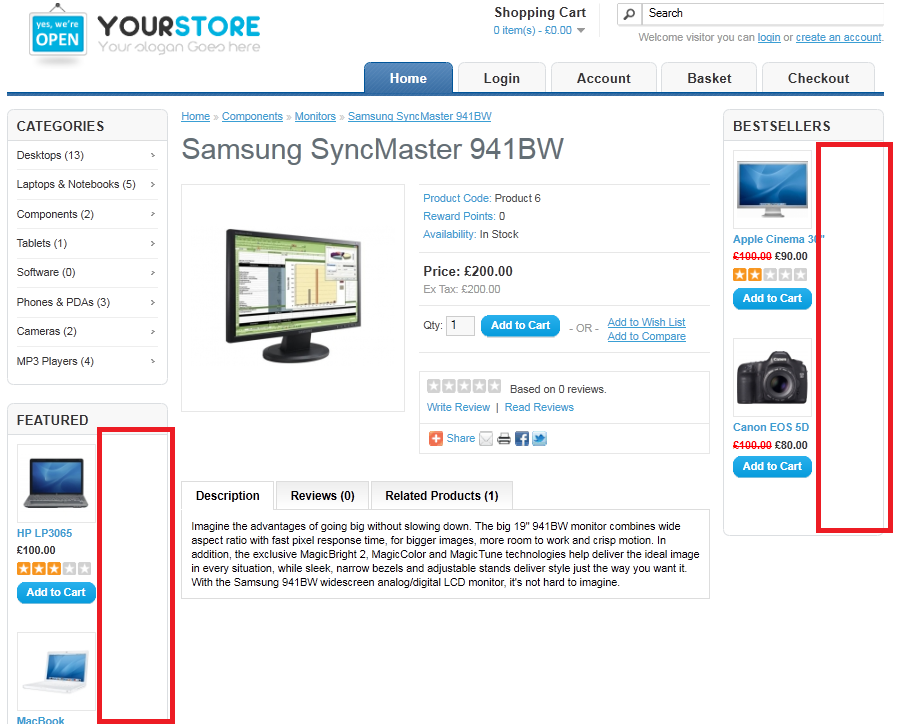Click the HP LP3065 laptop thumbnail
The height and width of the screenshot is (724, 918).
[x=56, y=483]
